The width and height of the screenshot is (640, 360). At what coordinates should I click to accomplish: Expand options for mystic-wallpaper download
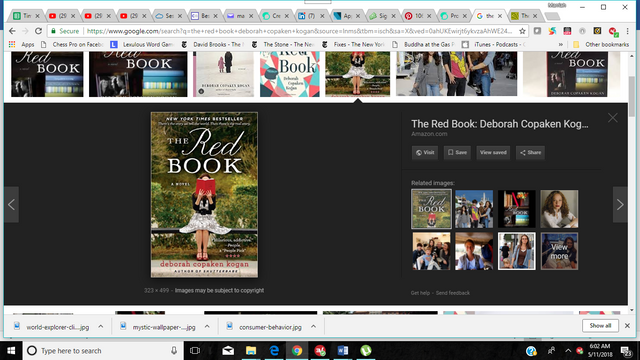coord(207,327)
